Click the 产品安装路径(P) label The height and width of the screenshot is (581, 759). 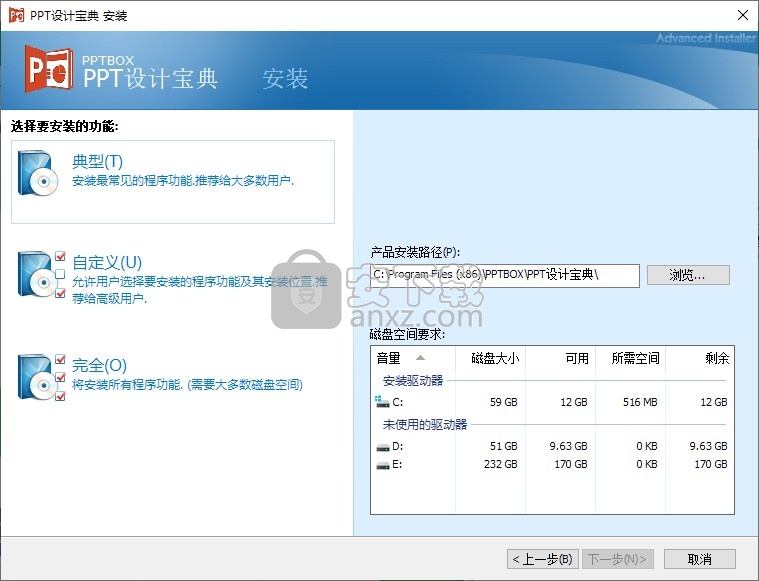415,252
